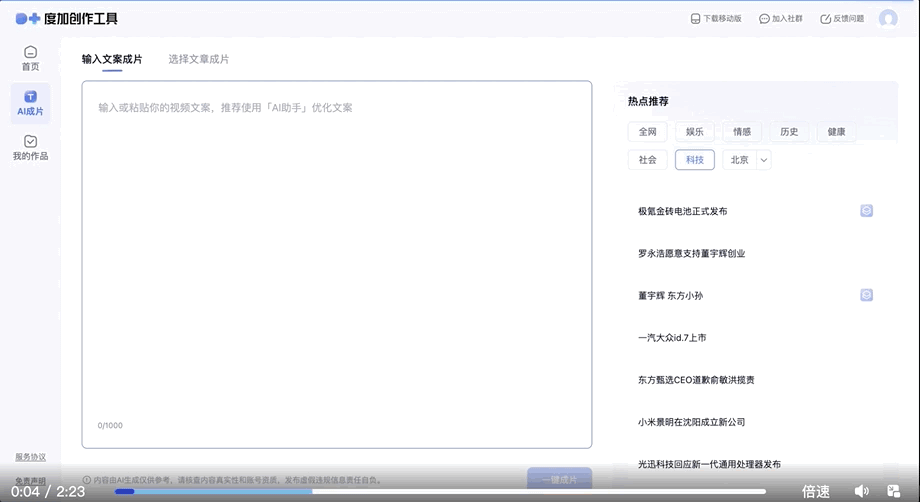Image resolution: width=920 pixels, height=502 pixels.
Task: Click the 加入社群 chat icon
Action: coord(764,19)
